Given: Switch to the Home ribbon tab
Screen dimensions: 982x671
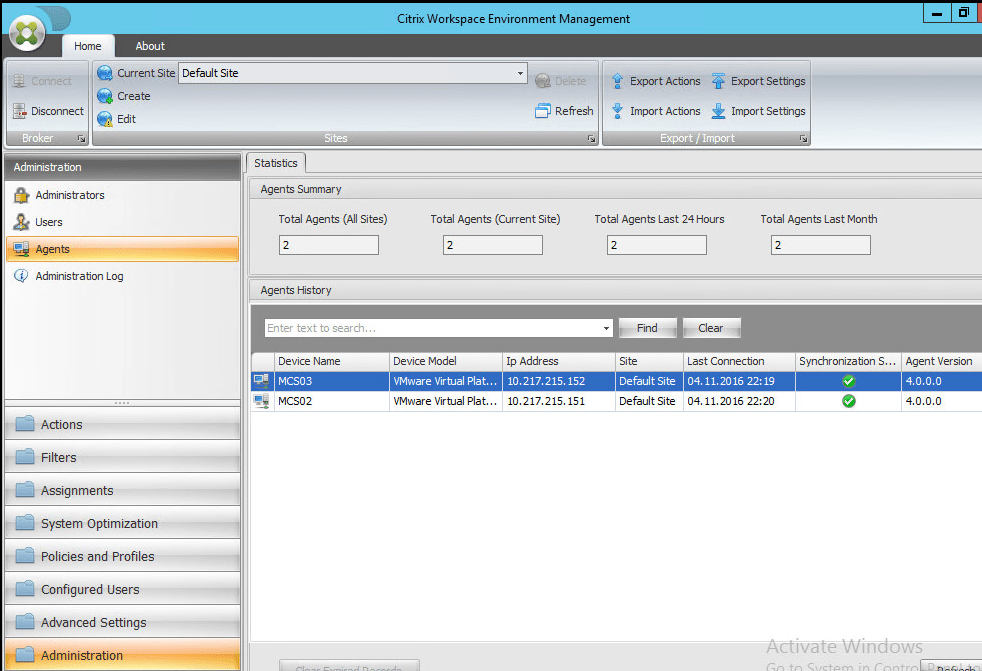Looking at the screenshot, I should coord(88,46).
